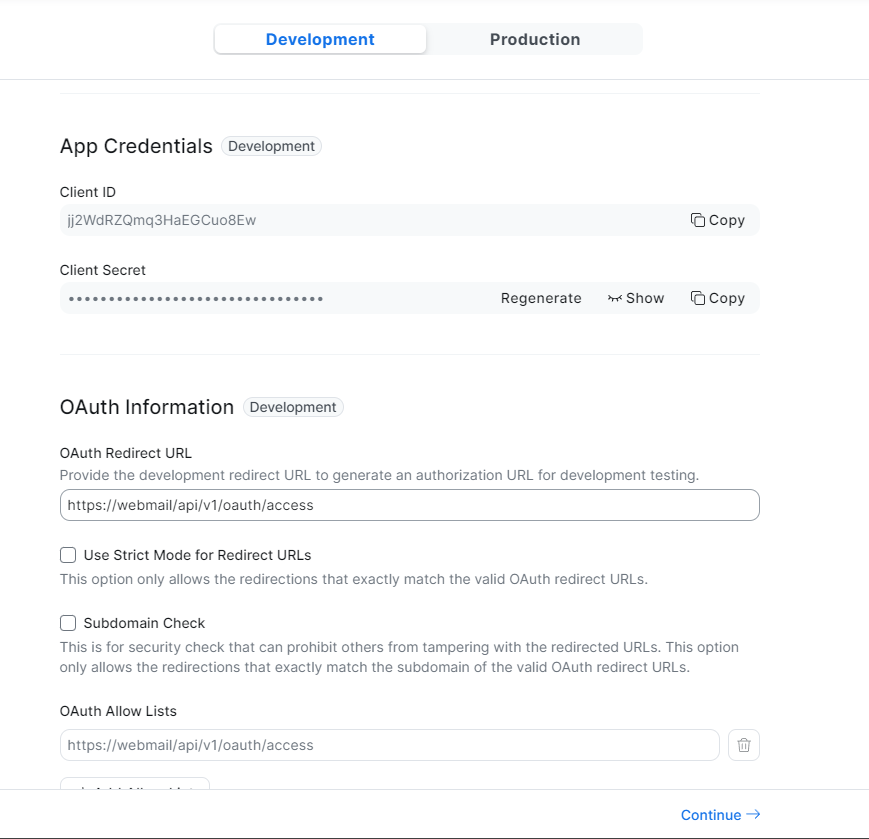Click the Continue arrow icon
Screen dimensions: 869x839
[x=753, y=814]
